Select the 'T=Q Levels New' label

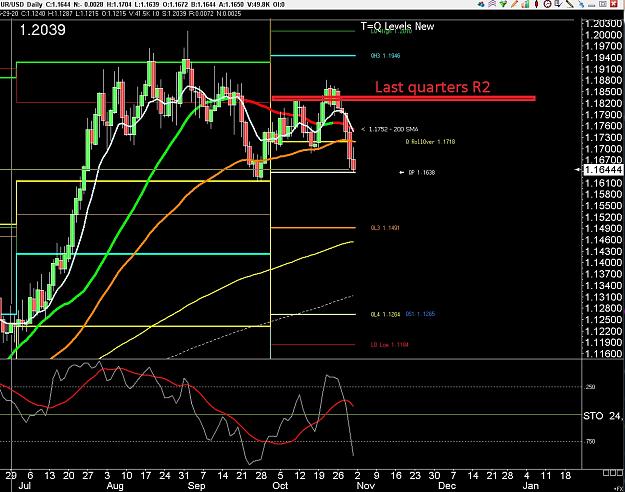click(x=397, y=26)
